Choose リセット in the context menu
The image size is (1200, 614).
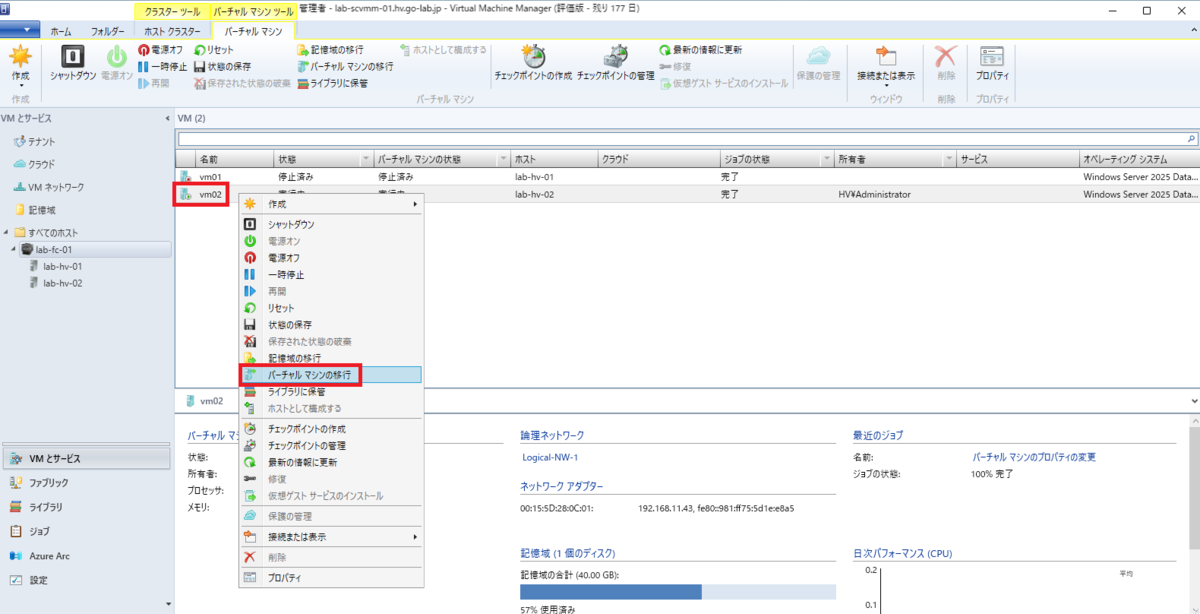tap(330, 308)
